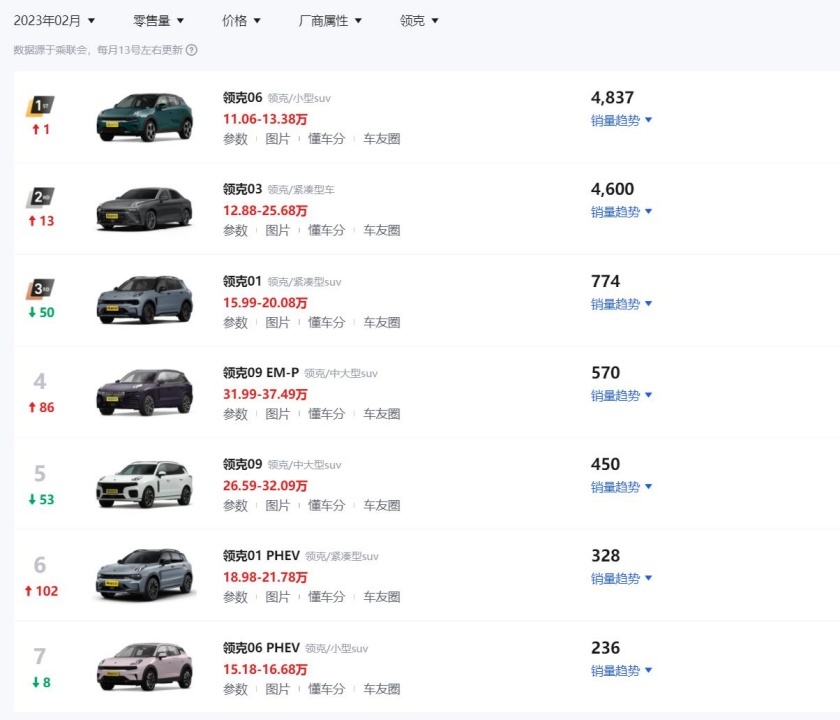Open the 领克06 PHEV model title
This screenshot has width=840, height=720.
[261, 648]
